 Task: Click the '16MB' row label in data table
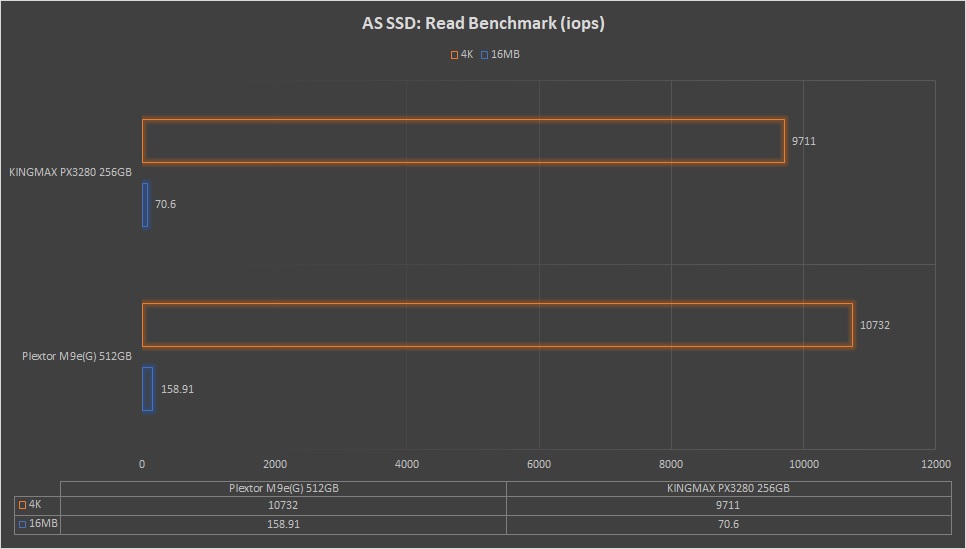[x=43, y=524]
